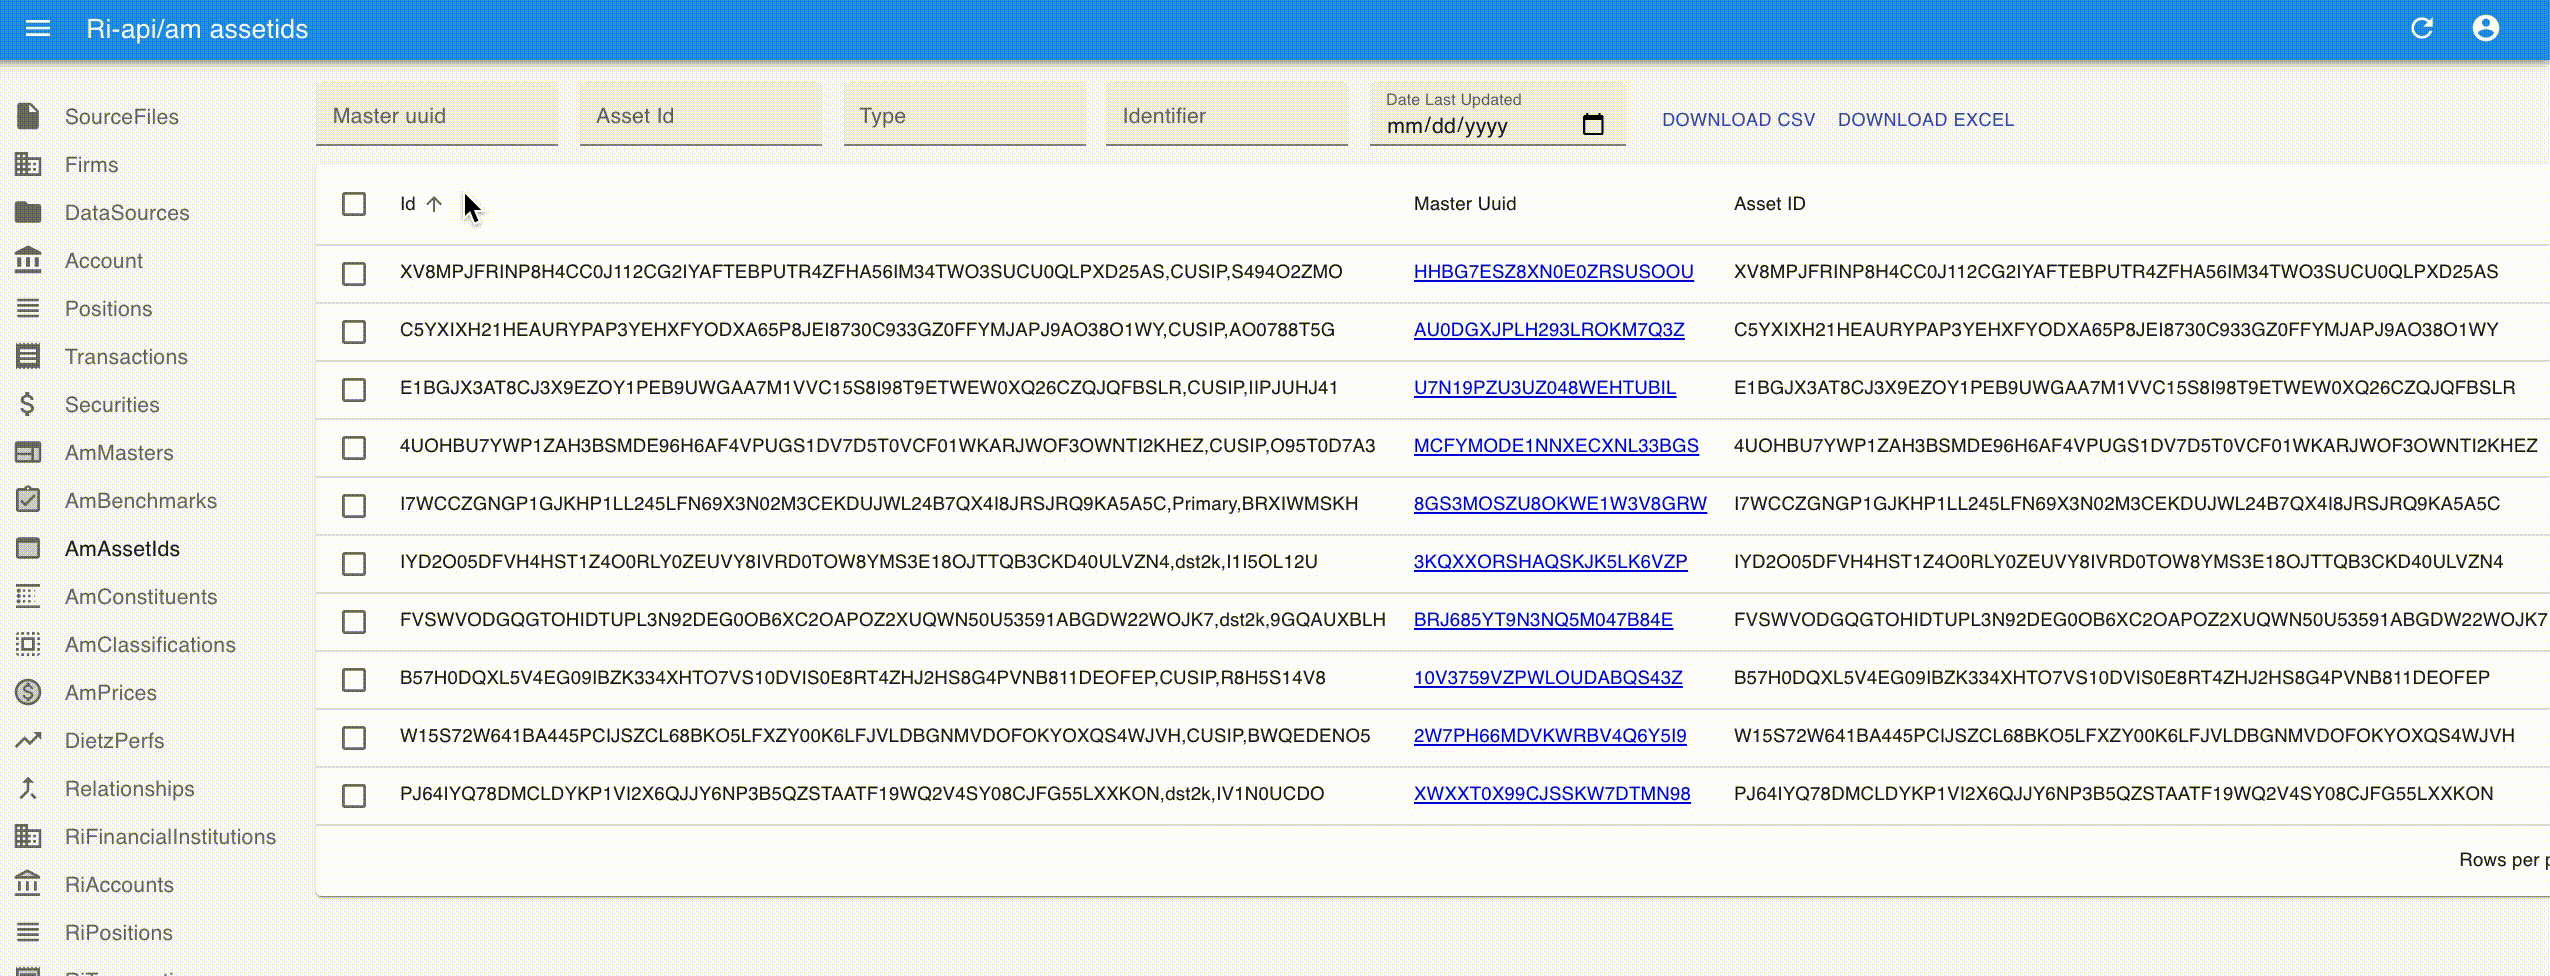Click the Securities dollar icon
The width and height of the screenshot is (2550, 976).
[x=28, y=404]
